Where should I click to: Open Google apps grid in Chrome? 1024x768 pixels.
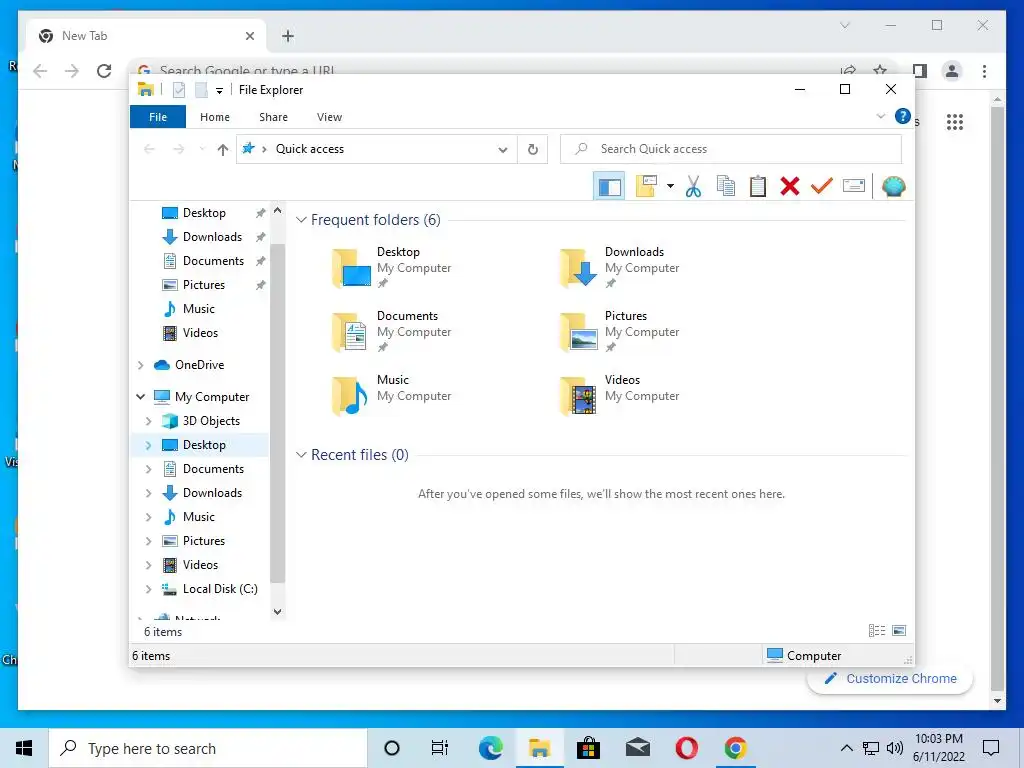click(955, 121)
